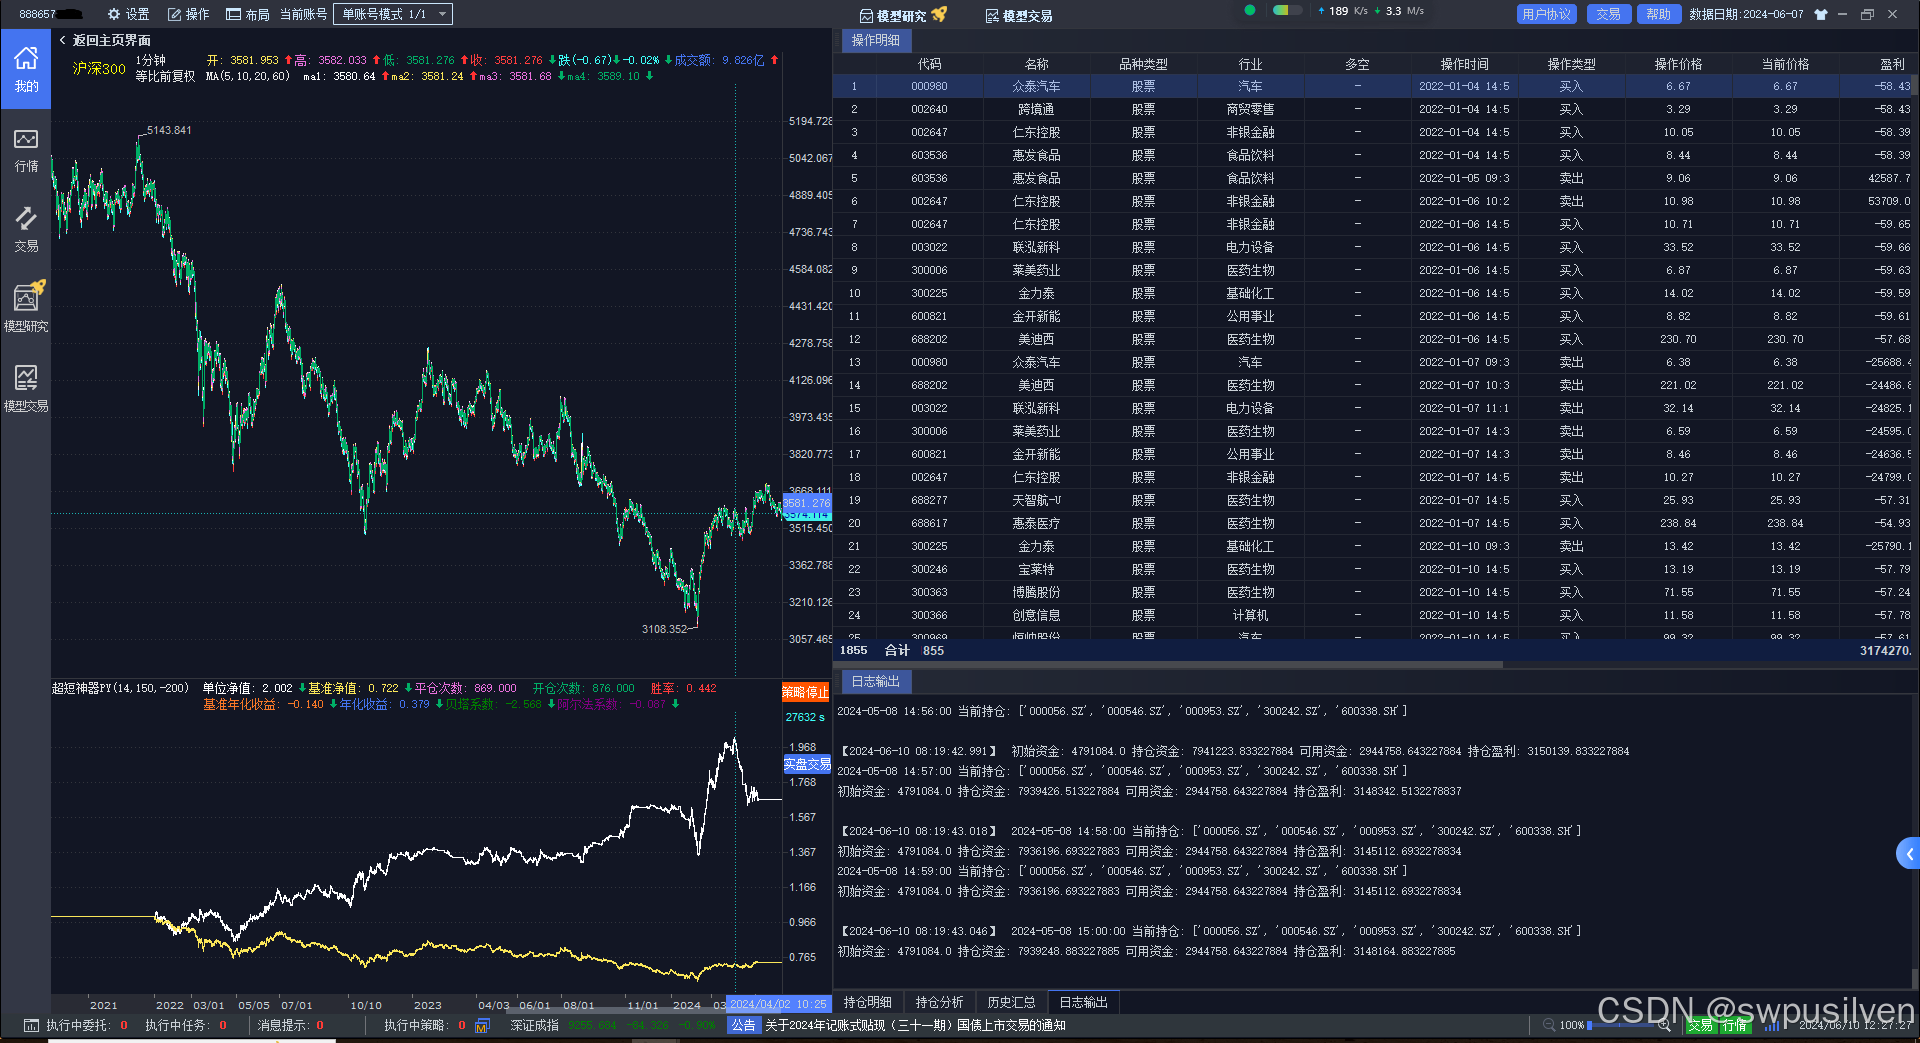Click the horizontal scrollbar under trade table

[x=1168, y=664]
